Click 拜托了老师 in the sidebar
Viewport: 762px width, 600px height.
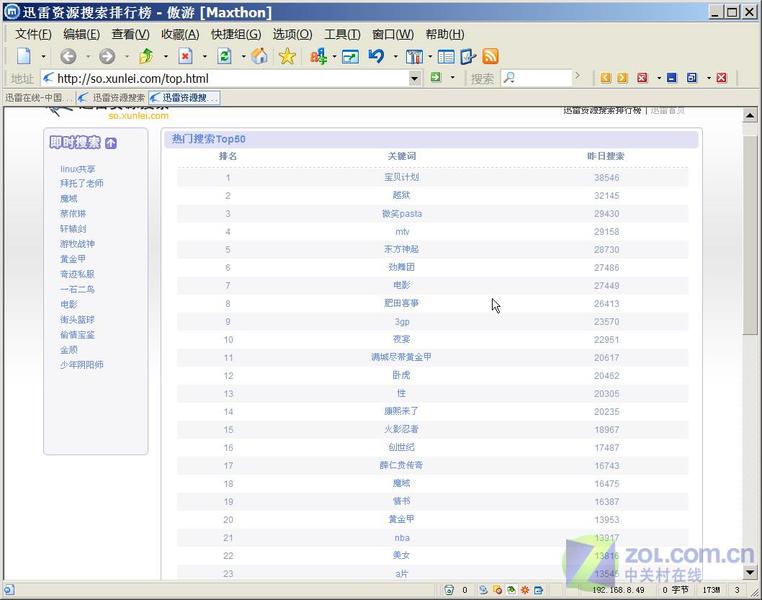point(82,183)
